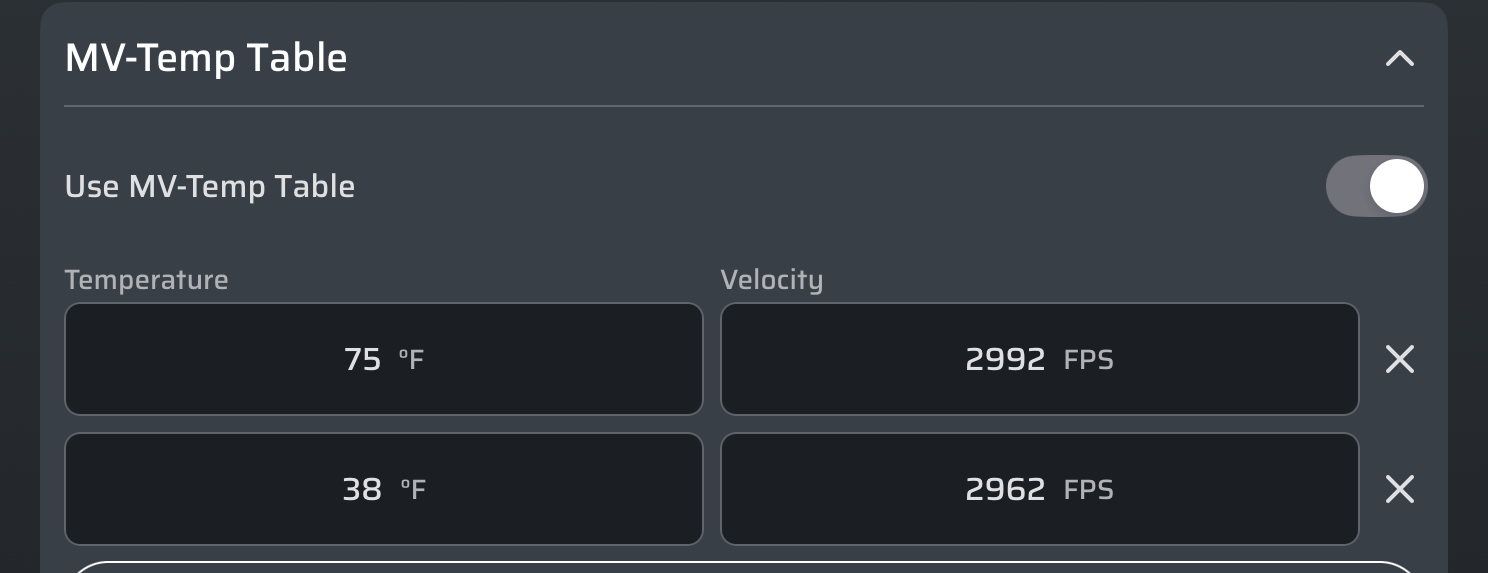Delete the 38 °F table row
The width and height of the screenshot is (1488, 573).
(1399, 489)
